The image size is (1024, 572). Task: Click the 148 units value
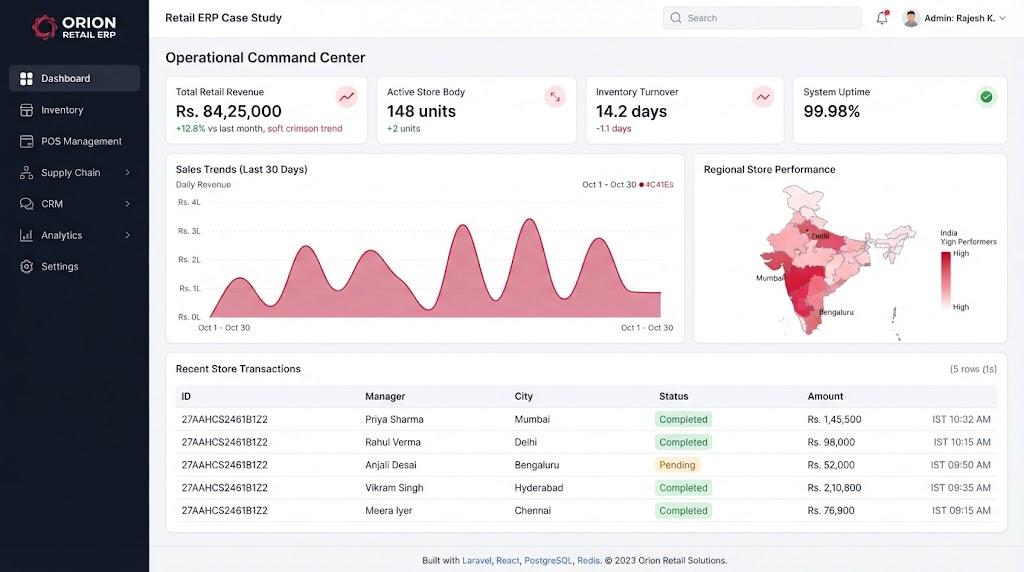click(421, 111)
